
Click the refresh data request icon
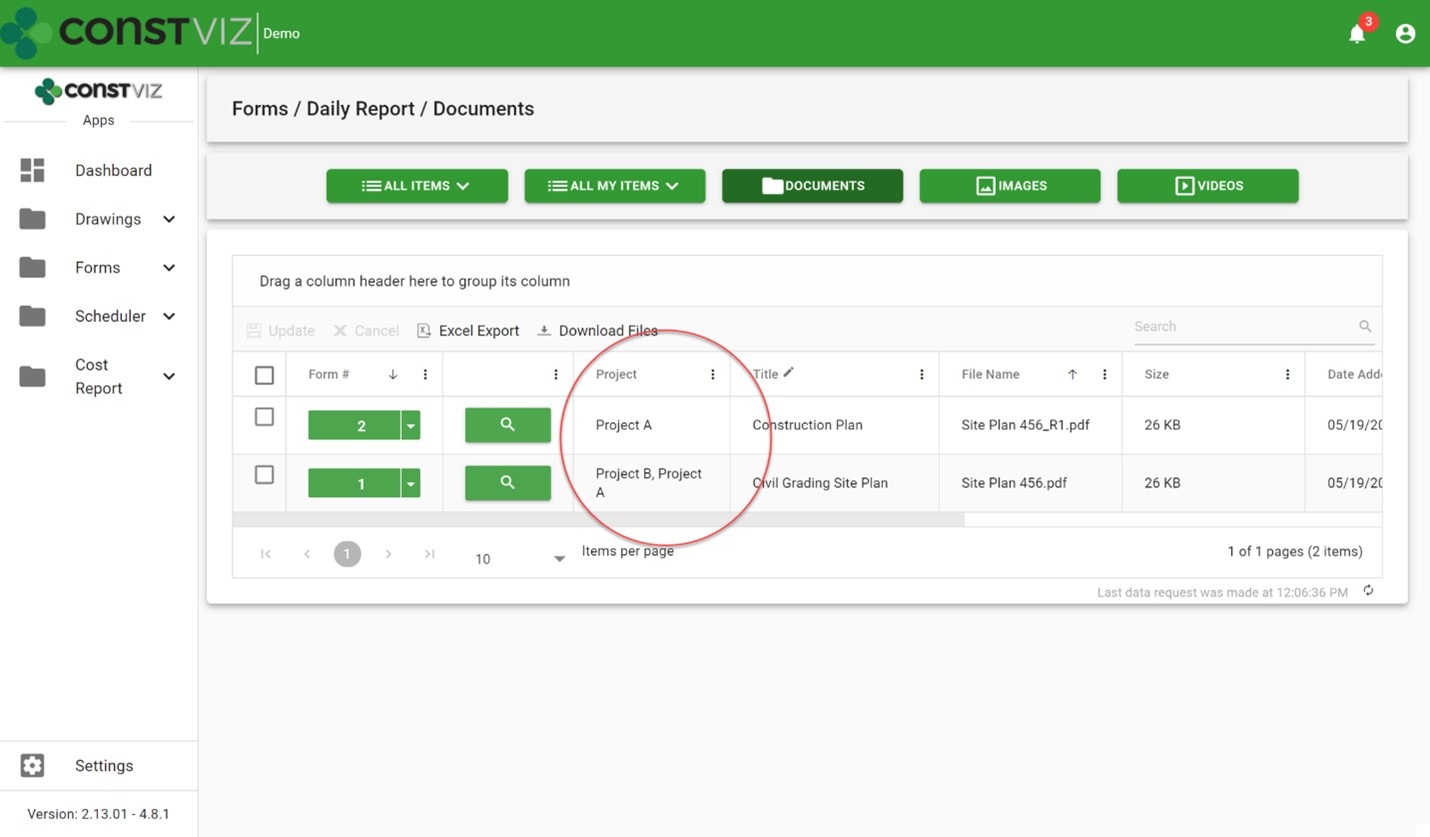pos(1368,591)
